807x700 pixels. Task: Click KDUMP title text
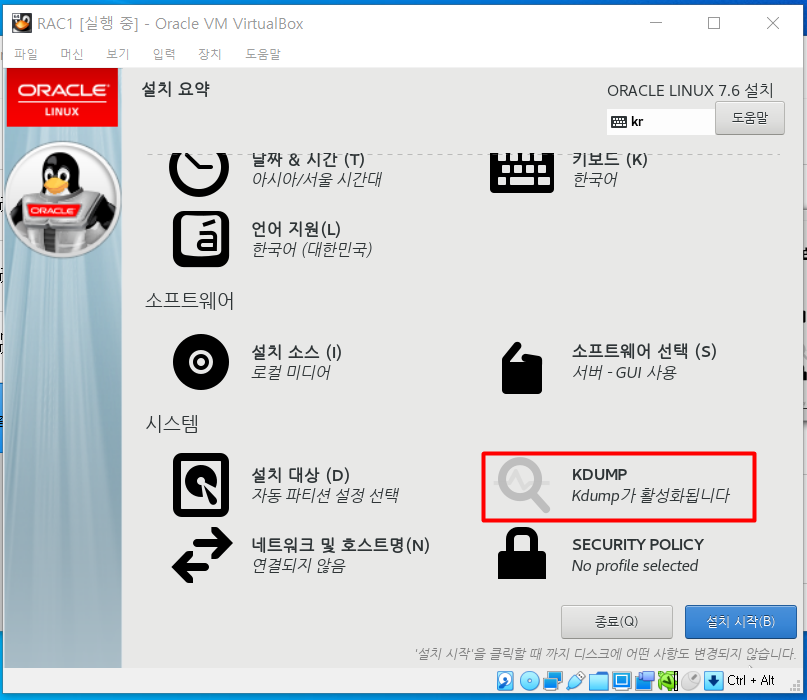click(600, 475)
